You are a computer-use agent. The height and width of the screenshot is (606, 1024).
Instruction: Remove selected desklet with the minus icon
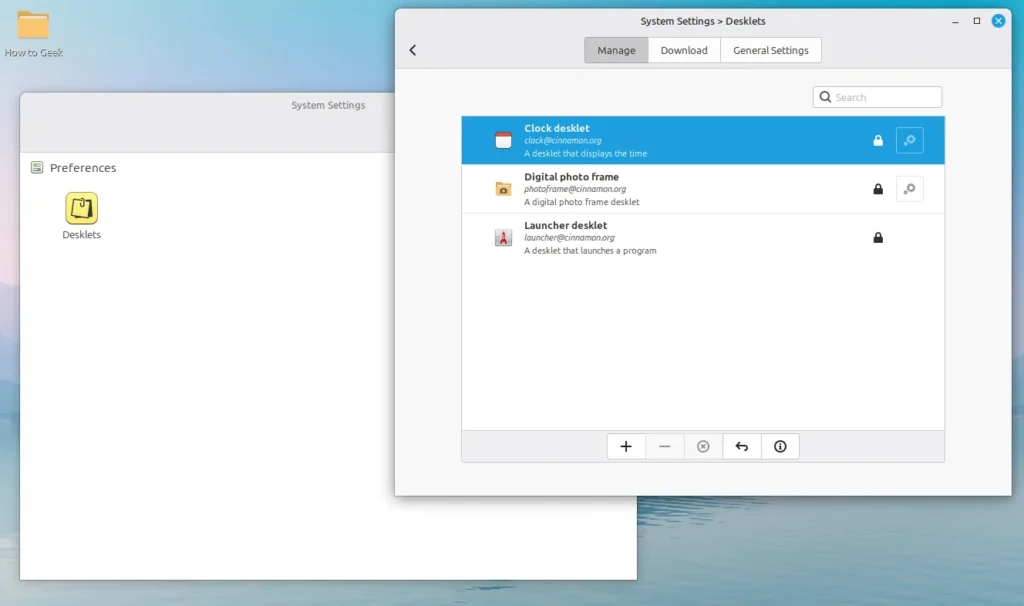(x=664, y=446)
